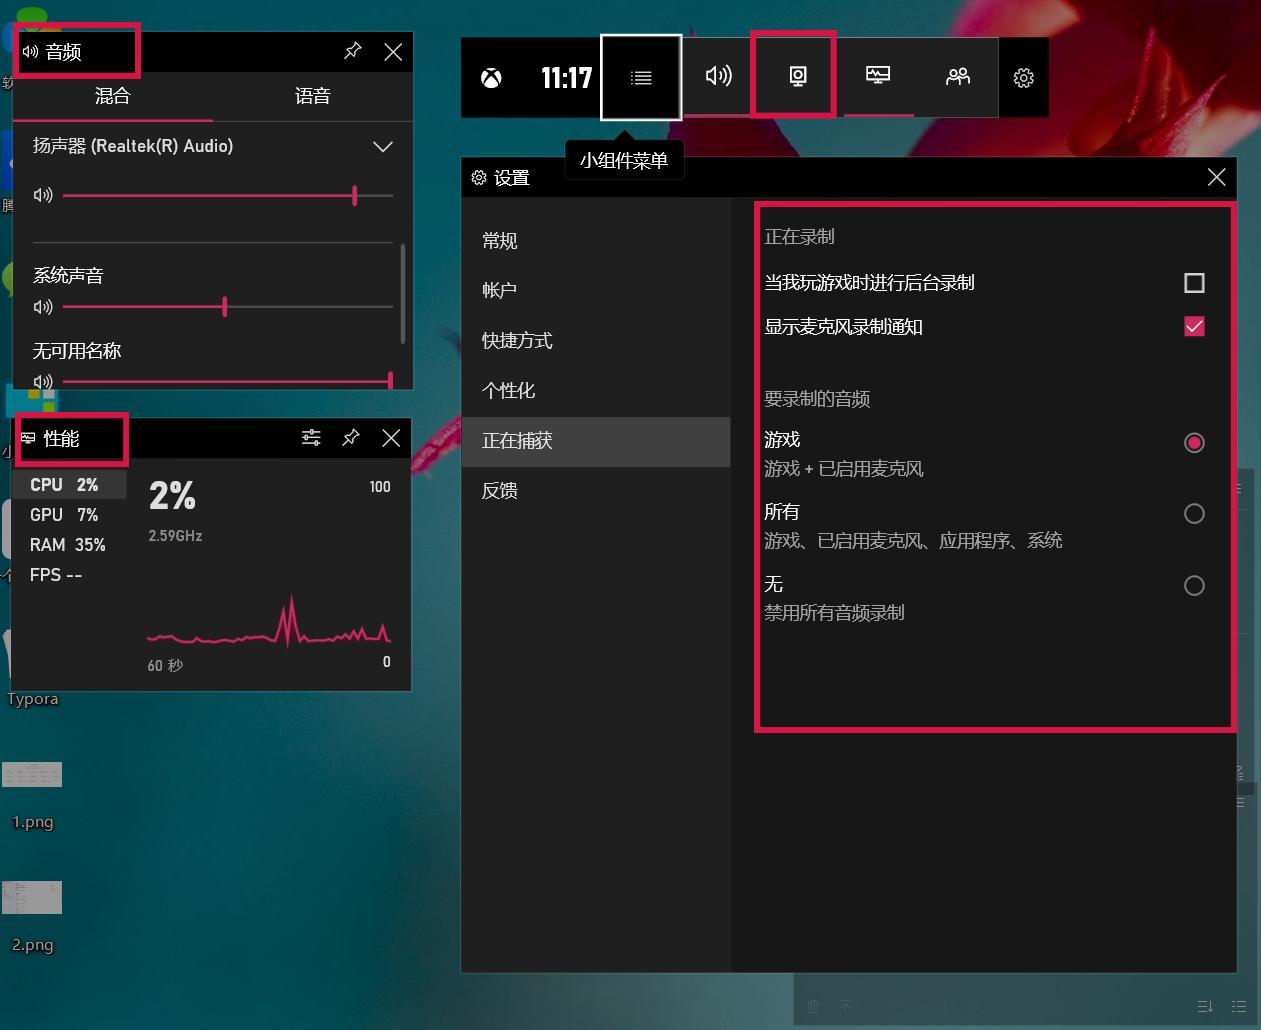Click the Xbox logo in the Game Bar

(x=491, y=77)
